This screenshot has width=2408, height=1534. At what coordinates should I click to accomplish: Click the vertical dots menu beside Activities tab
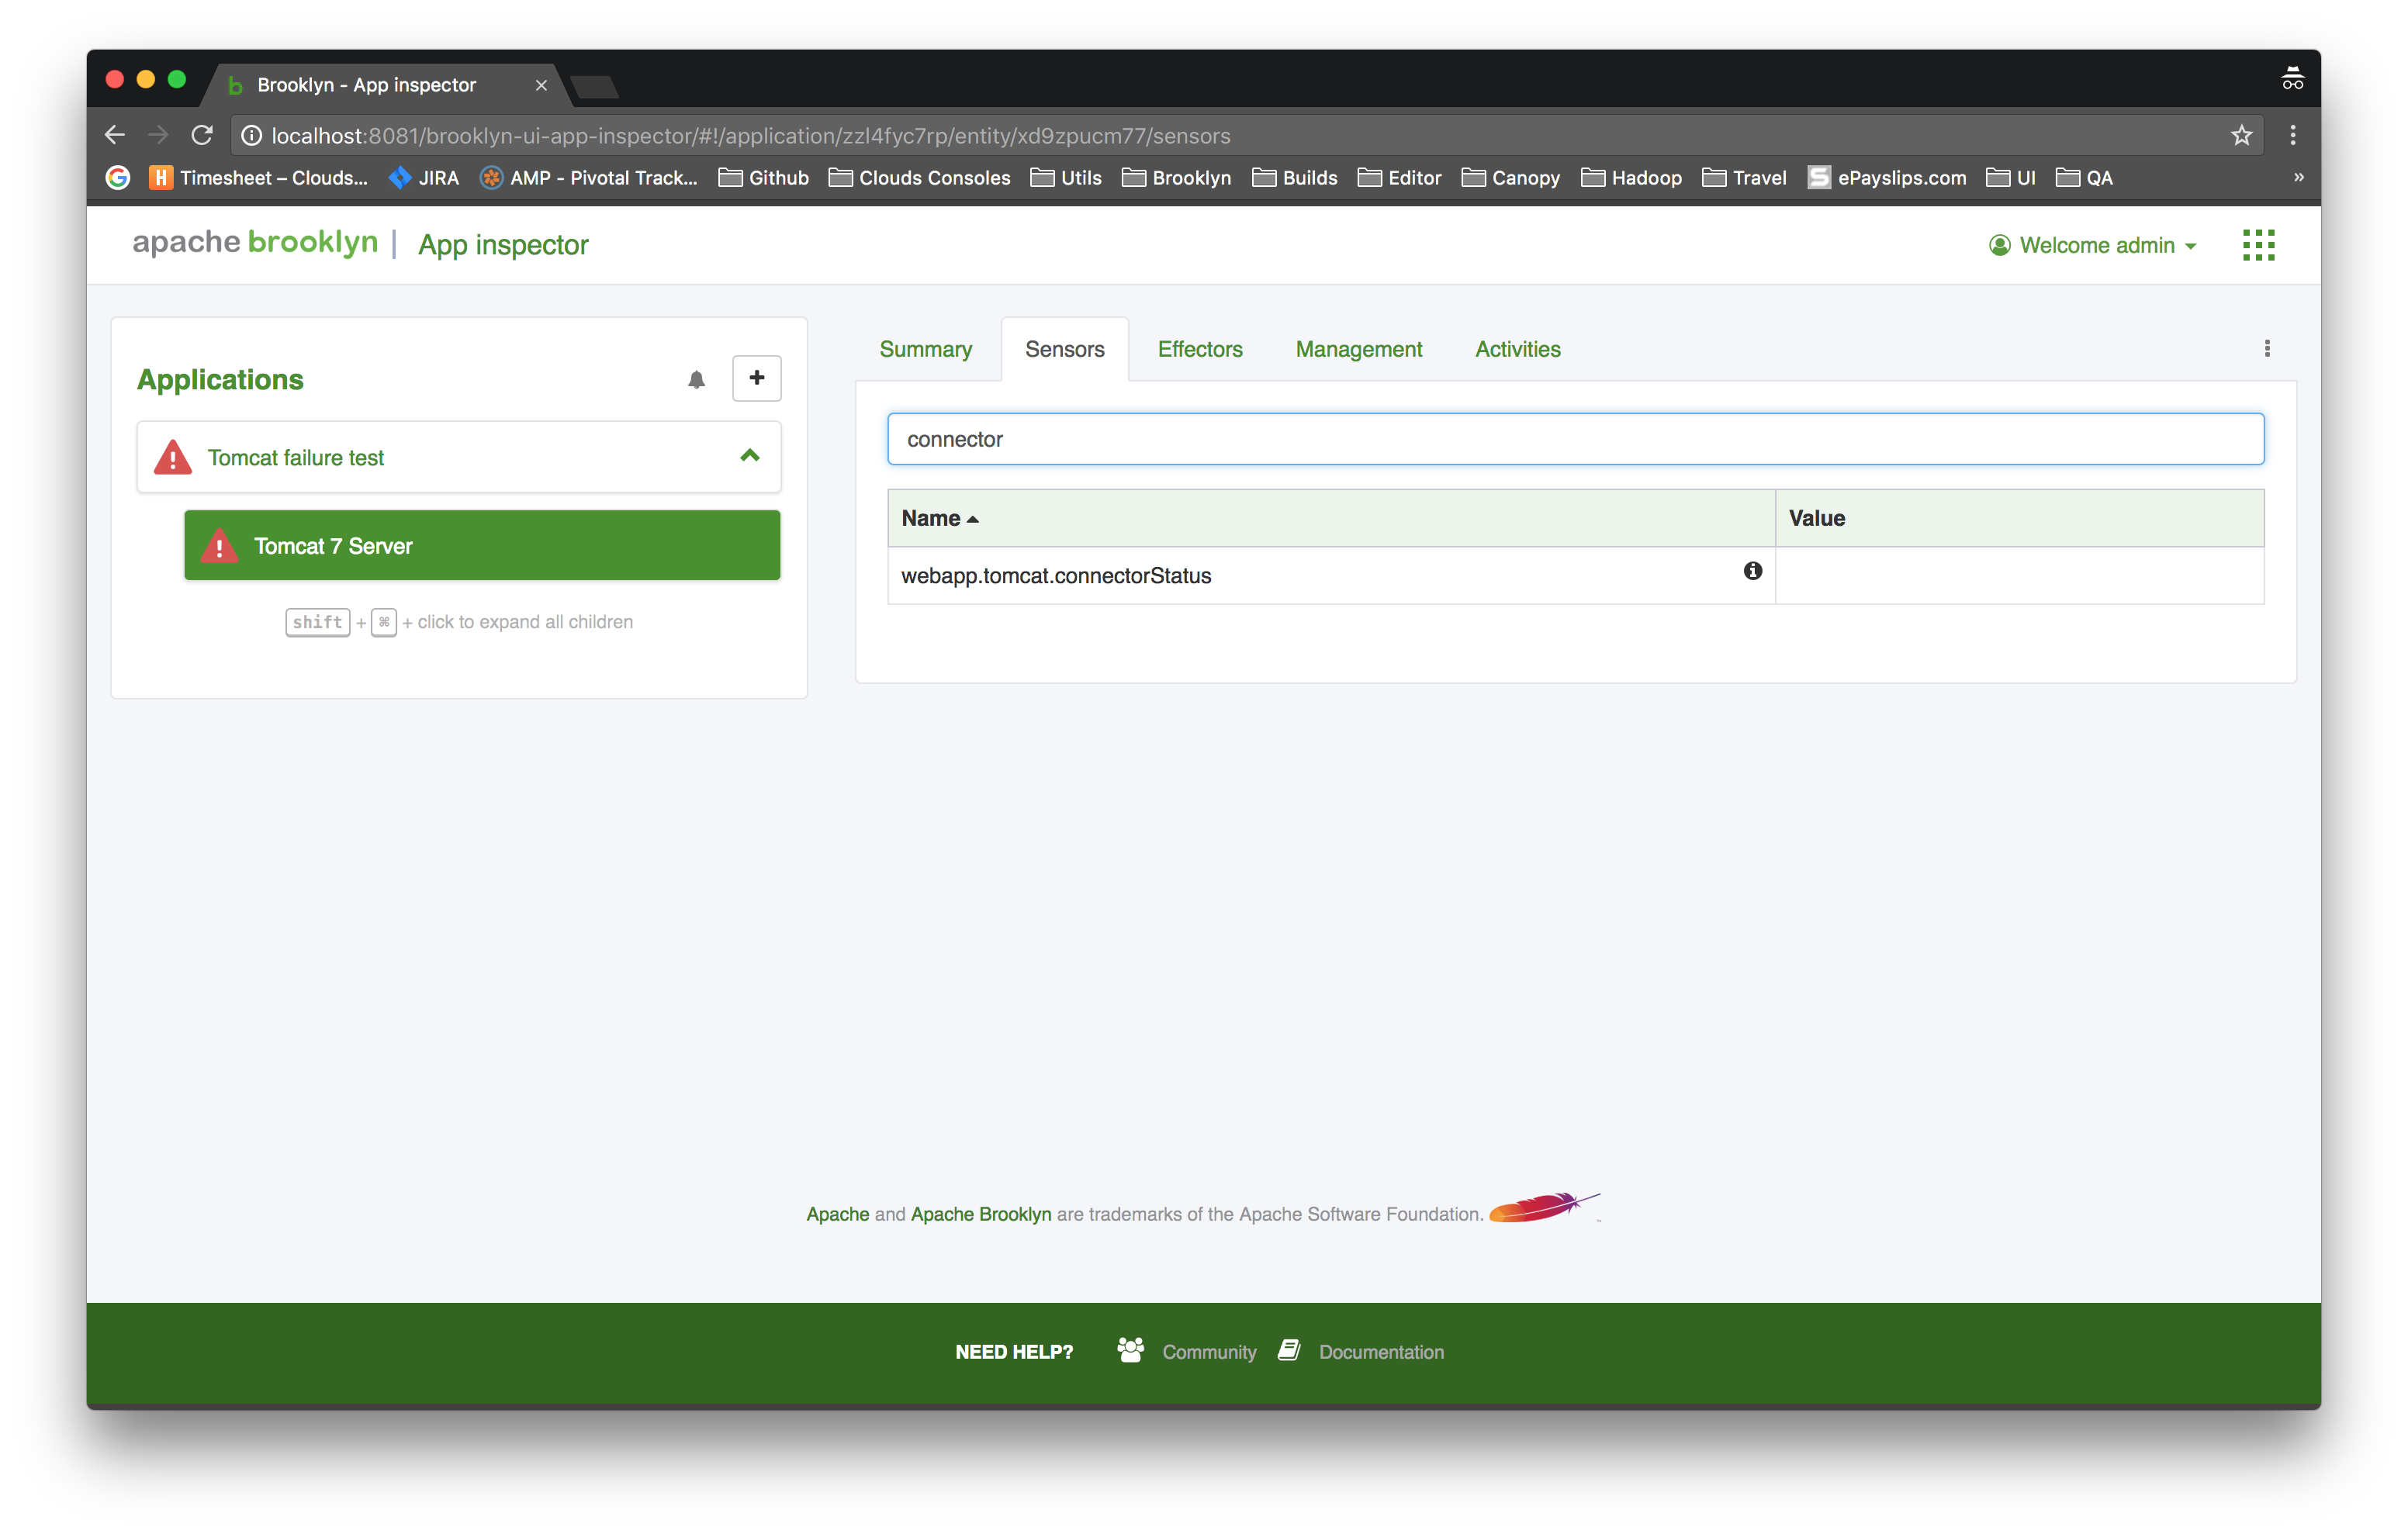(x=2267, y=348)
